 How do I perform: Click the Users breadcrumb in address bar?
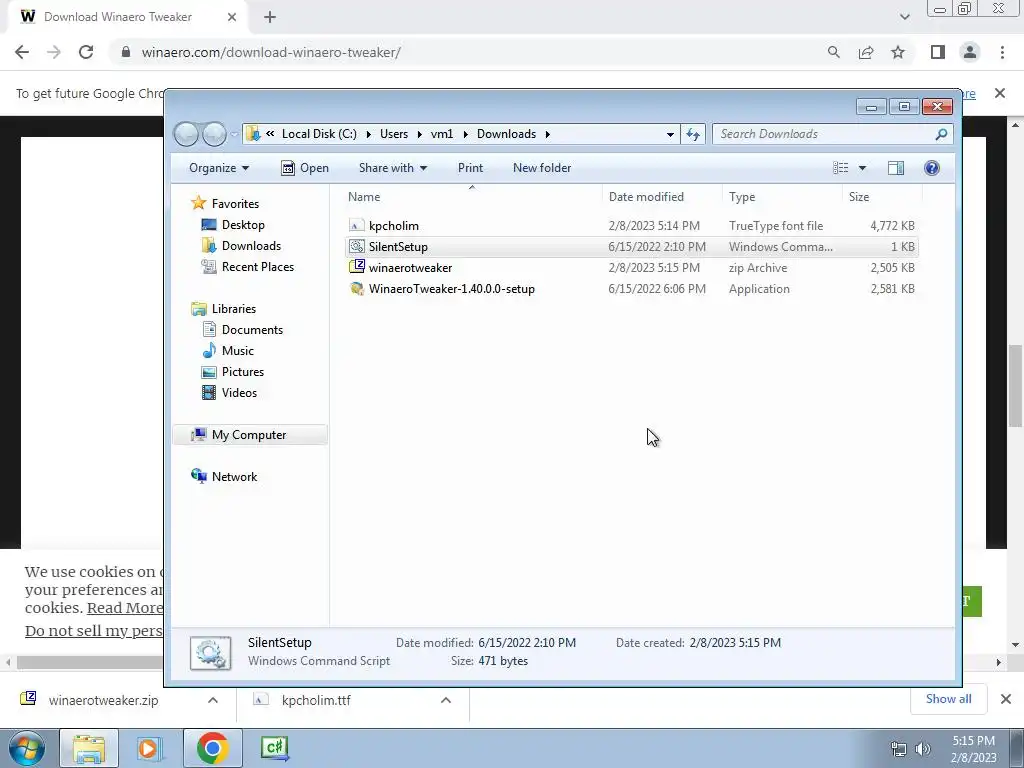[x=394, y=134]
